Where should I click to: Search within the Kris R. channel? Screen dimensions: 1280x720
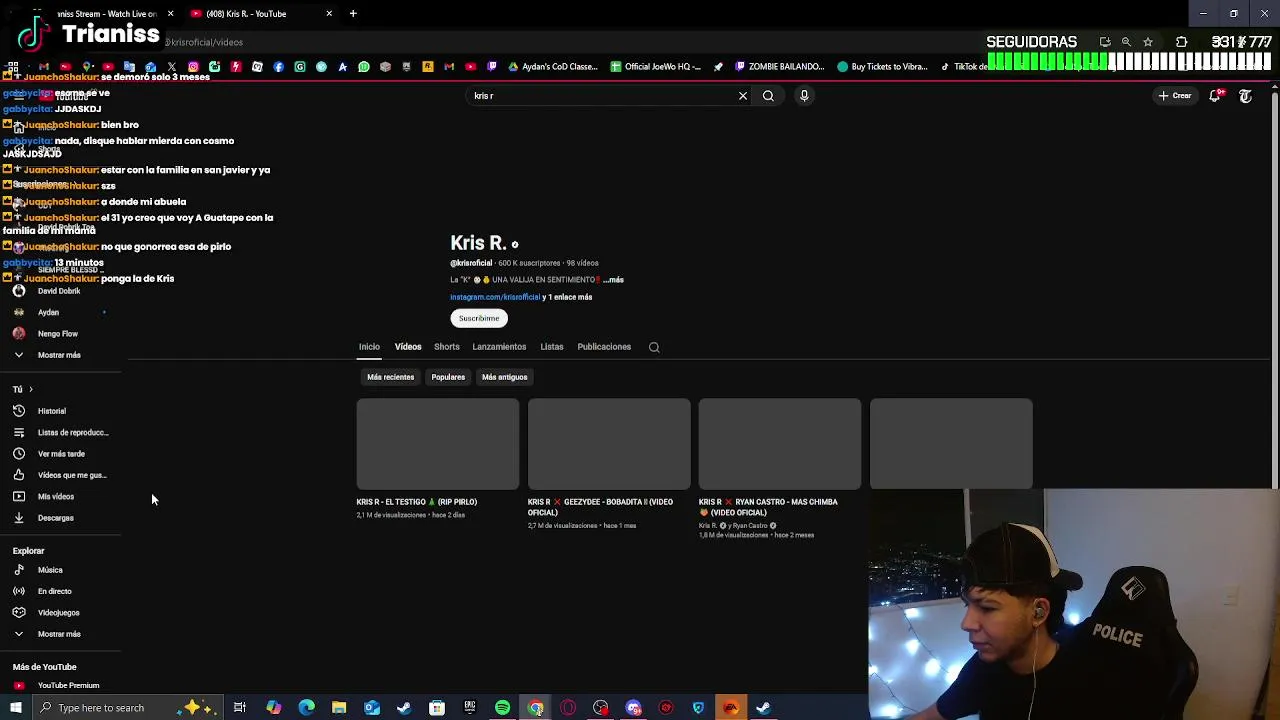[x=654, y=347]
